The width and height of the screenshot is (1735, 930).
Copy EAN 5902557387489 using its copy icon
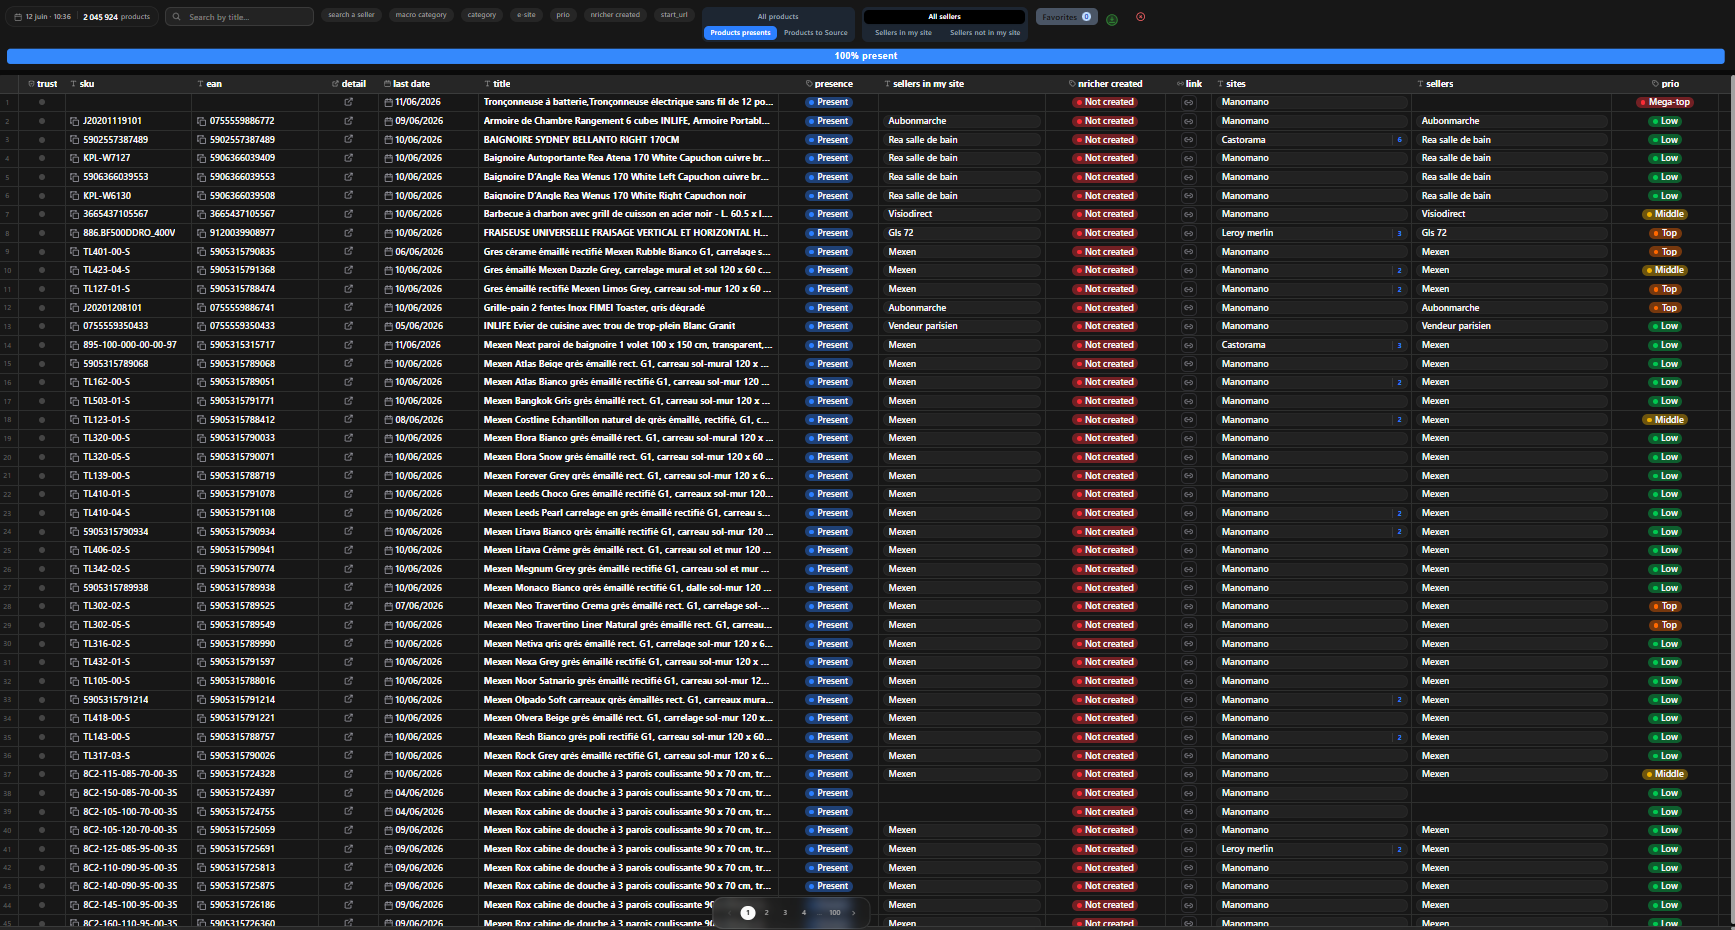coord(202,140)
